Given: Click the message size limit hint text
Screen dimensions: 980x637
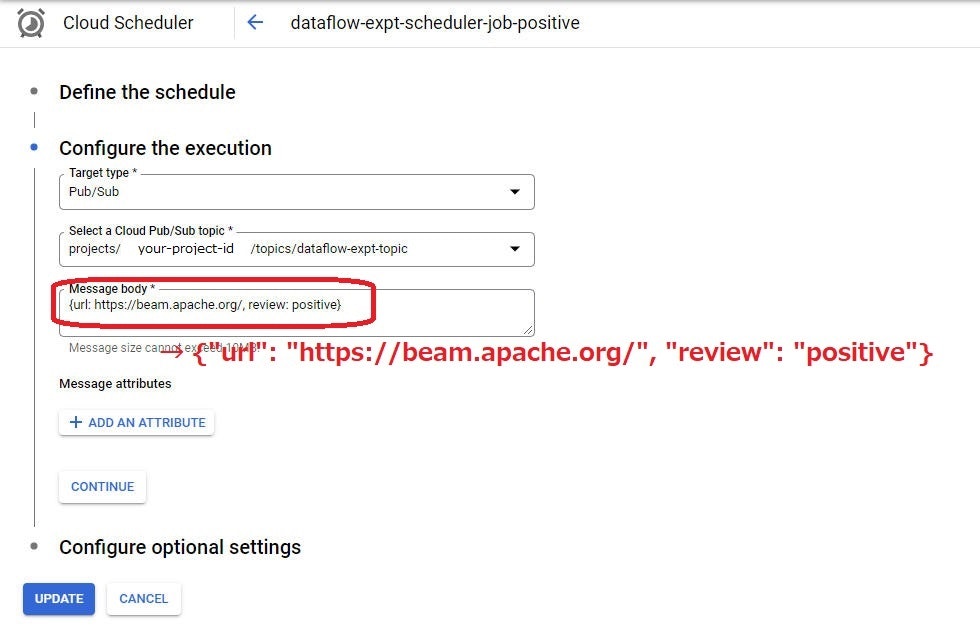Looking at the screenshot, I should pyautogui.click(x=164, y=348).
